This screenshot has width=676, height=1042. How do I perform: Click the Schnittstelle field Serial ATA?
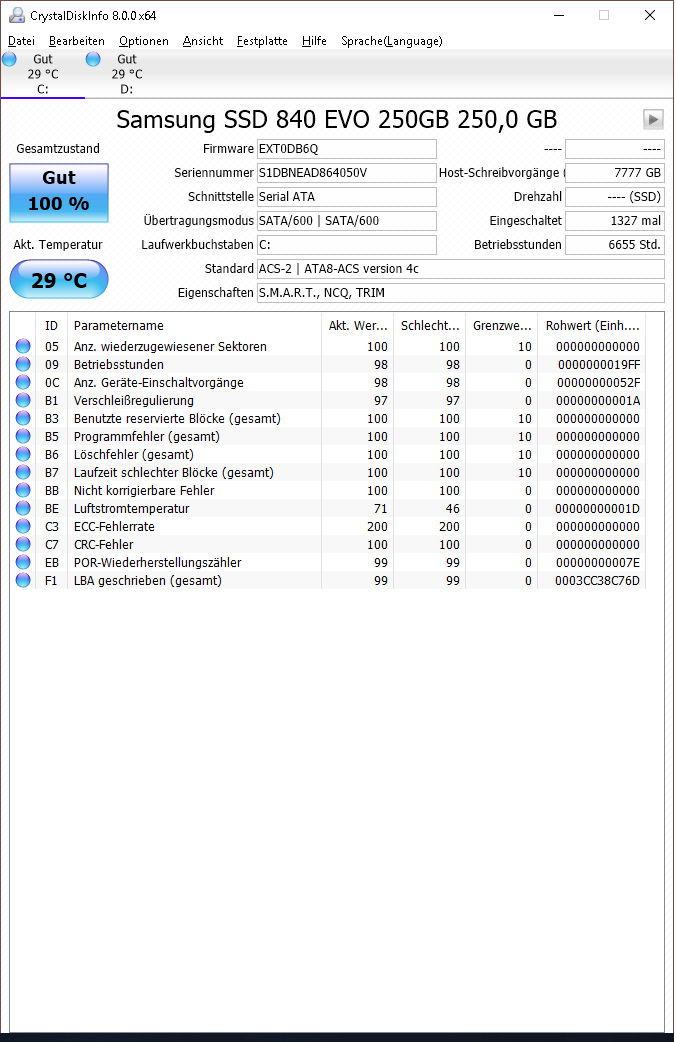[x=347, y=197]
